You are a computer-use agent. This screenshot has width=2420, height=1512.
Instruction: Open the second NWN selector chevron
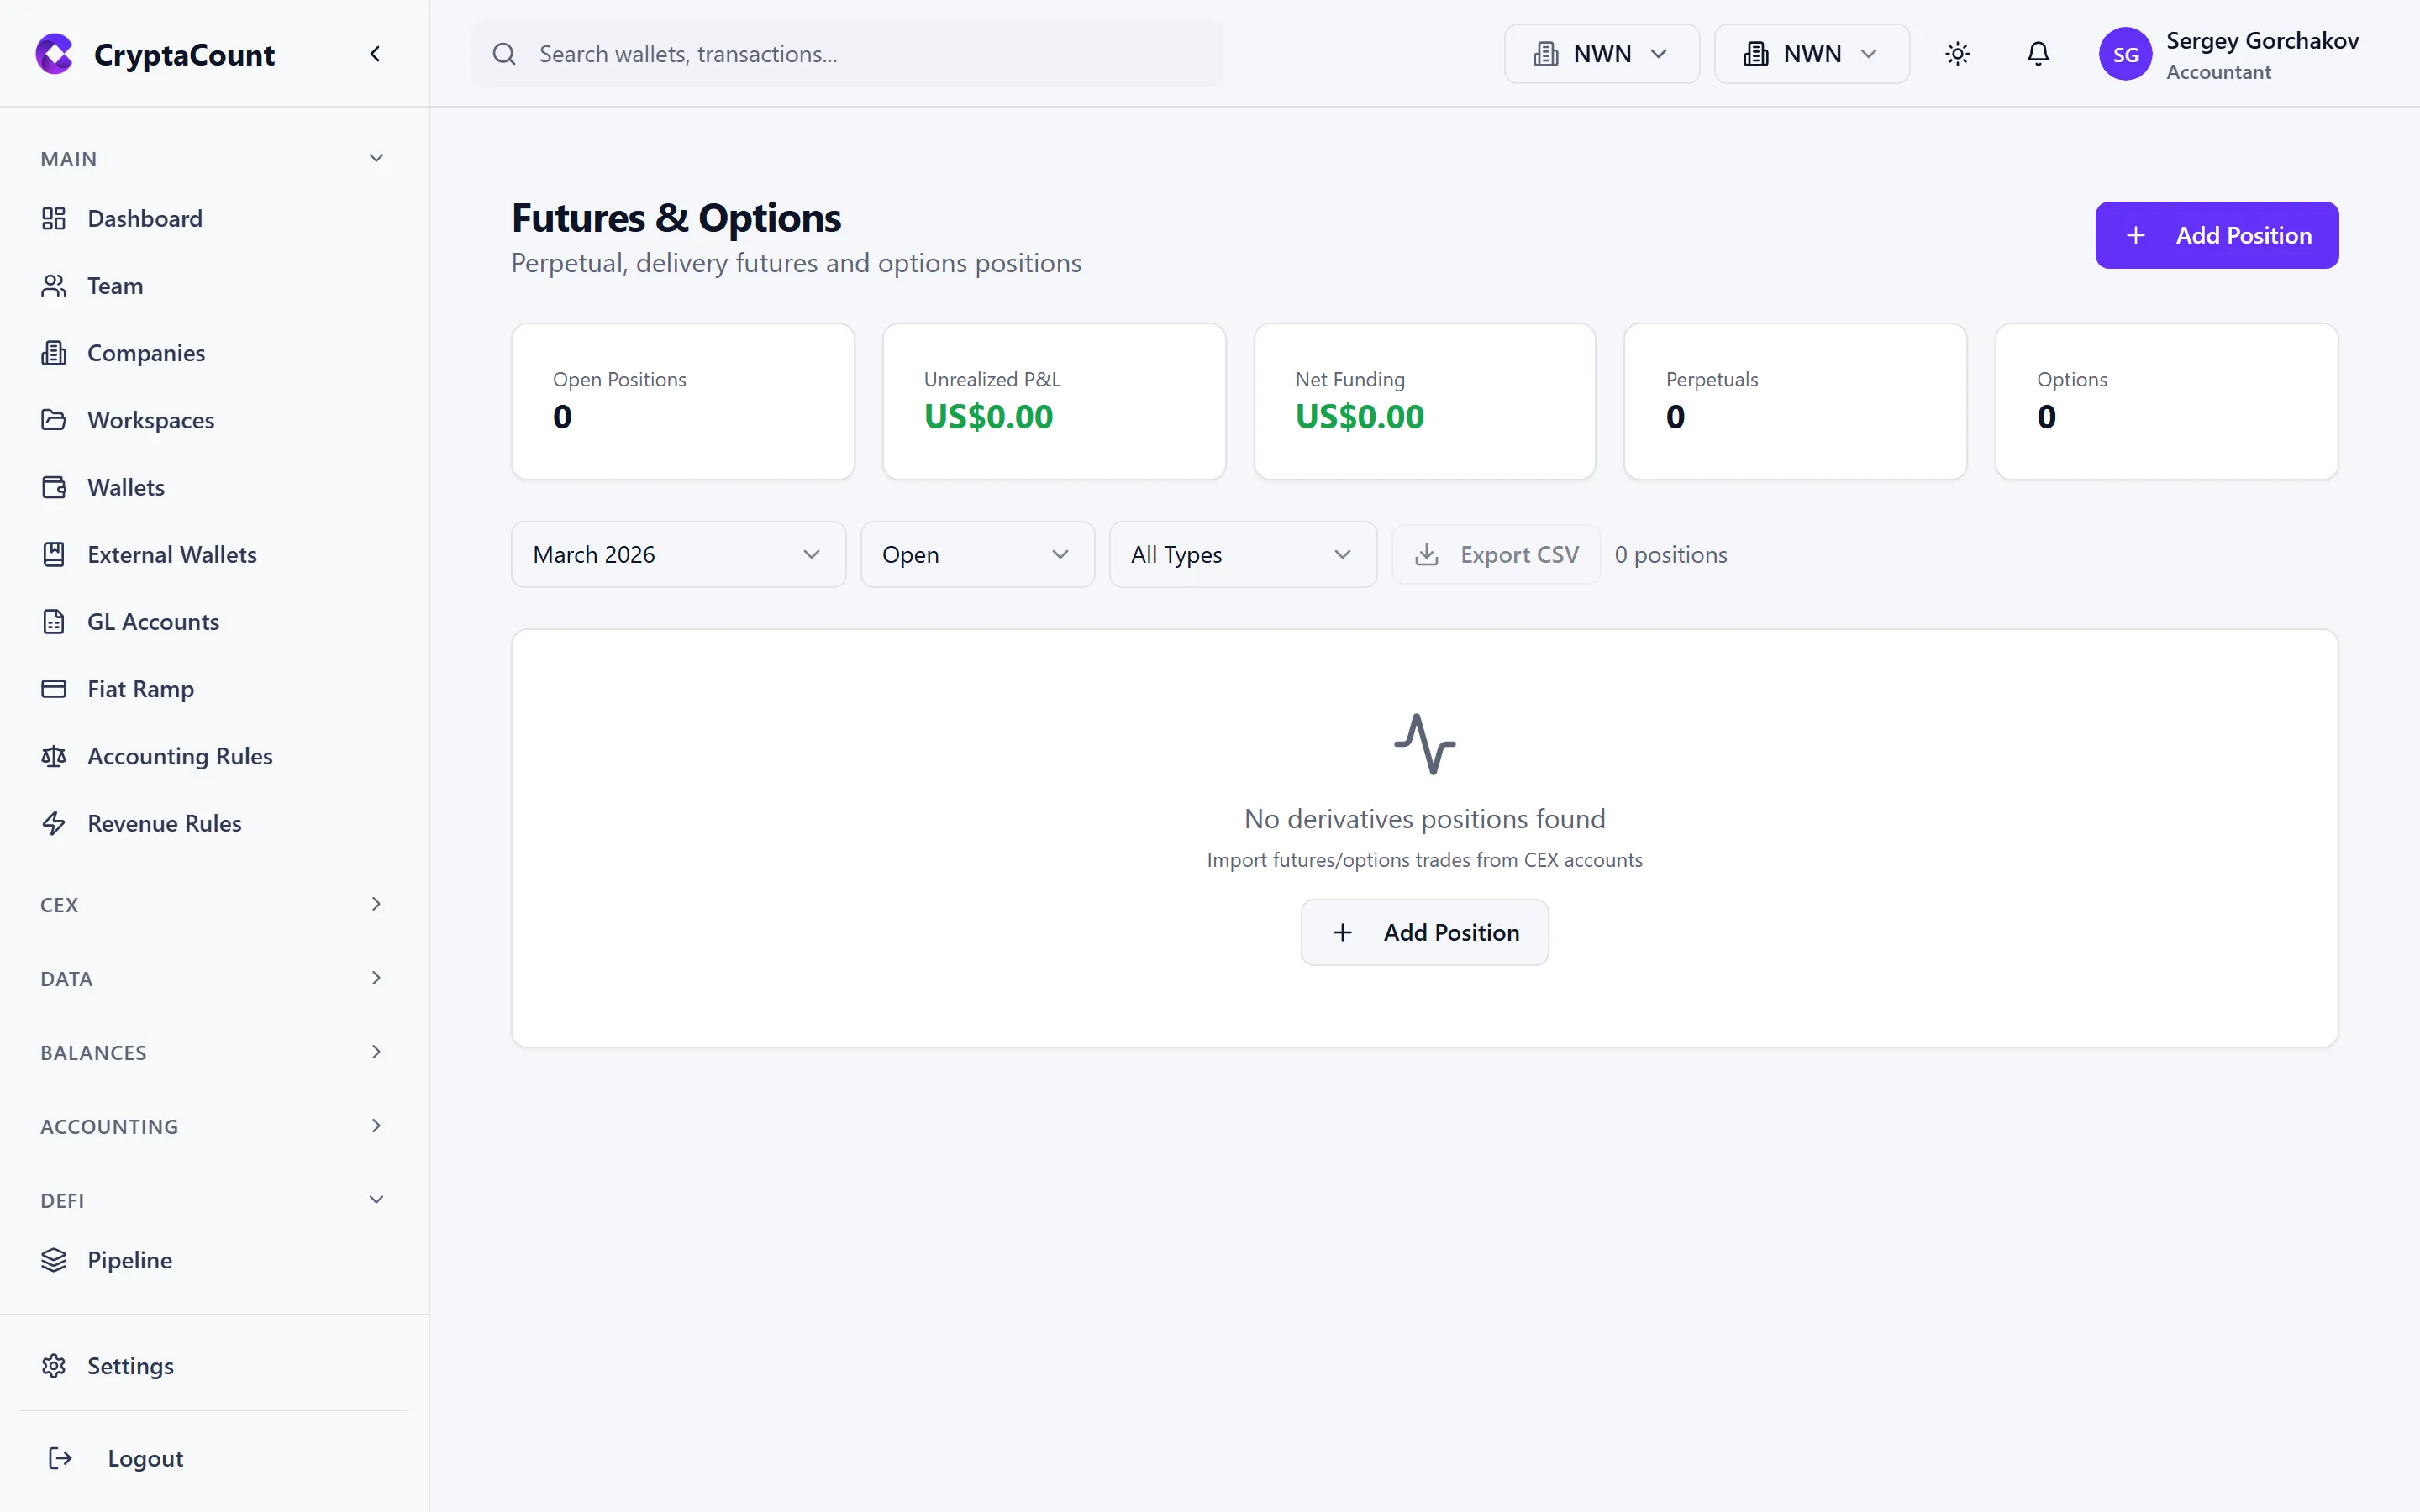[1869, 54]
